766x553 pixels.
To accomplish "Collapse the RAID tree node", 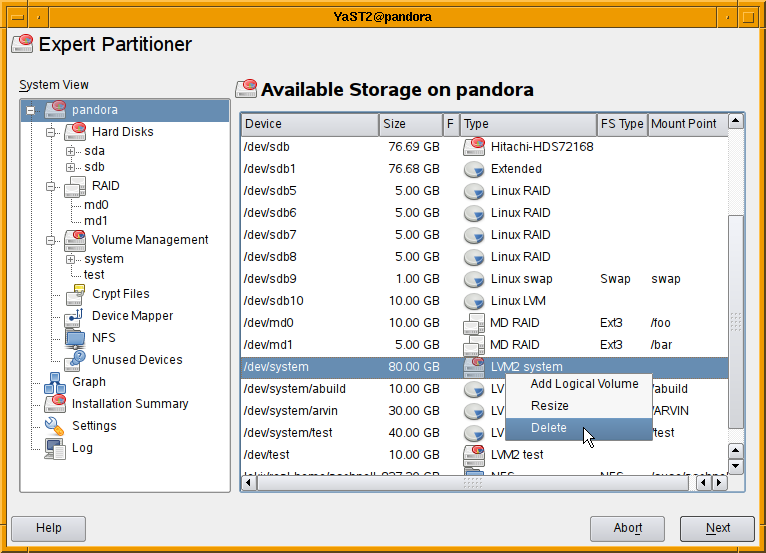I will point(50,187).
